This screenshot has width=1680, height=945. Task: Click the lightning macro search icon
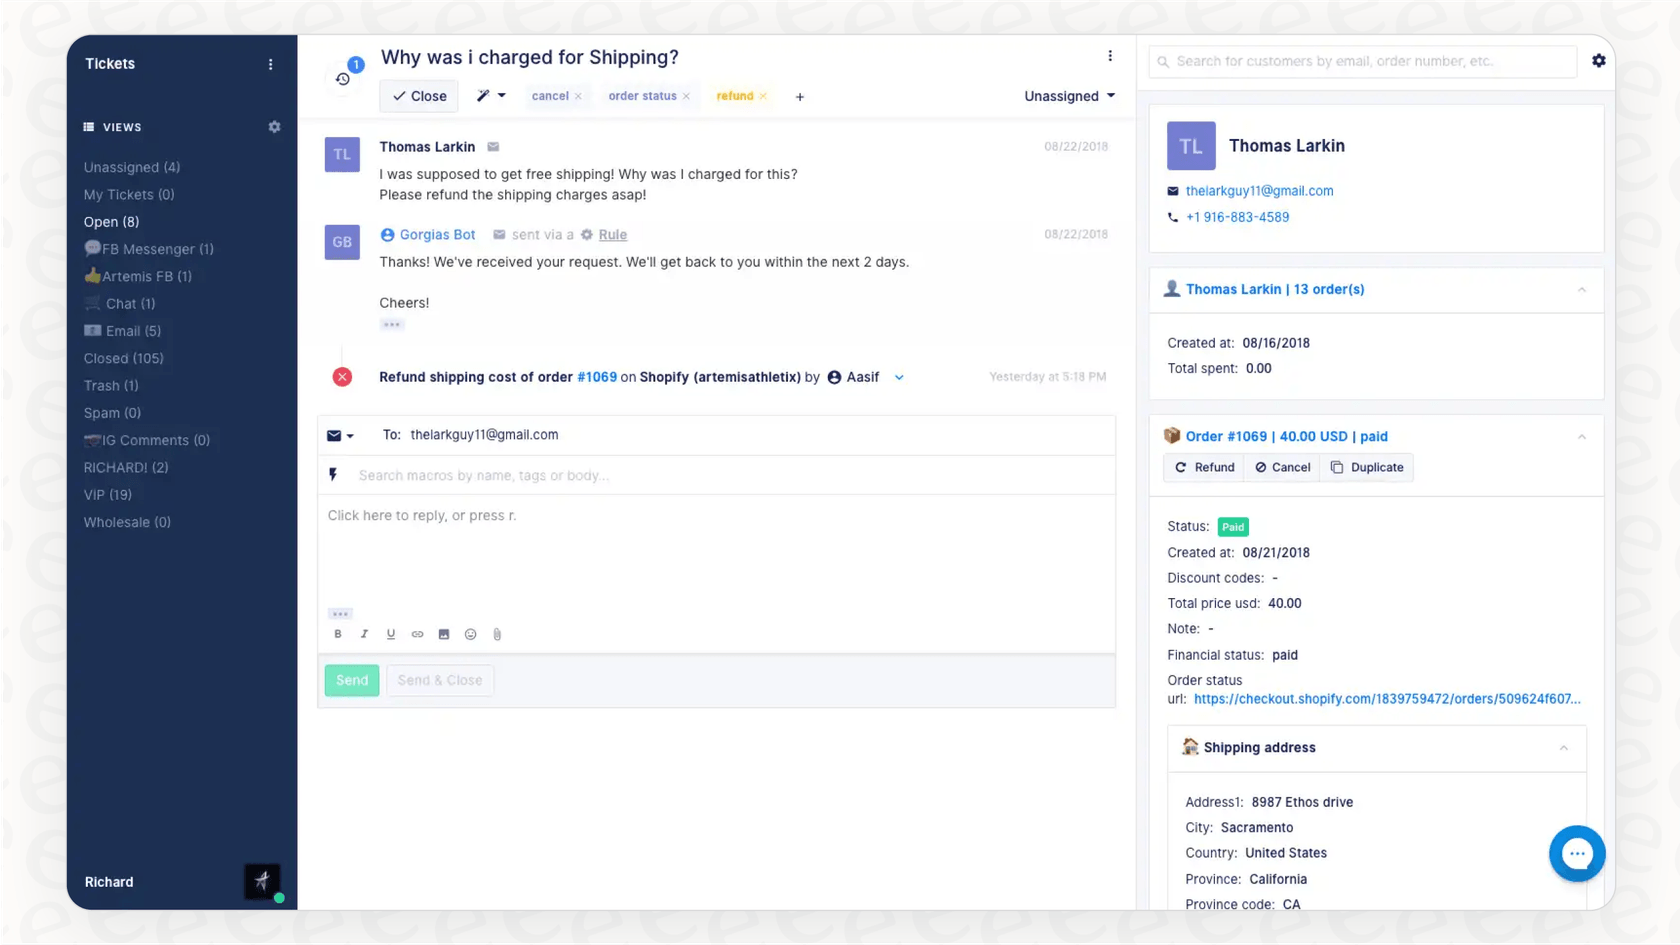point(334,475)
